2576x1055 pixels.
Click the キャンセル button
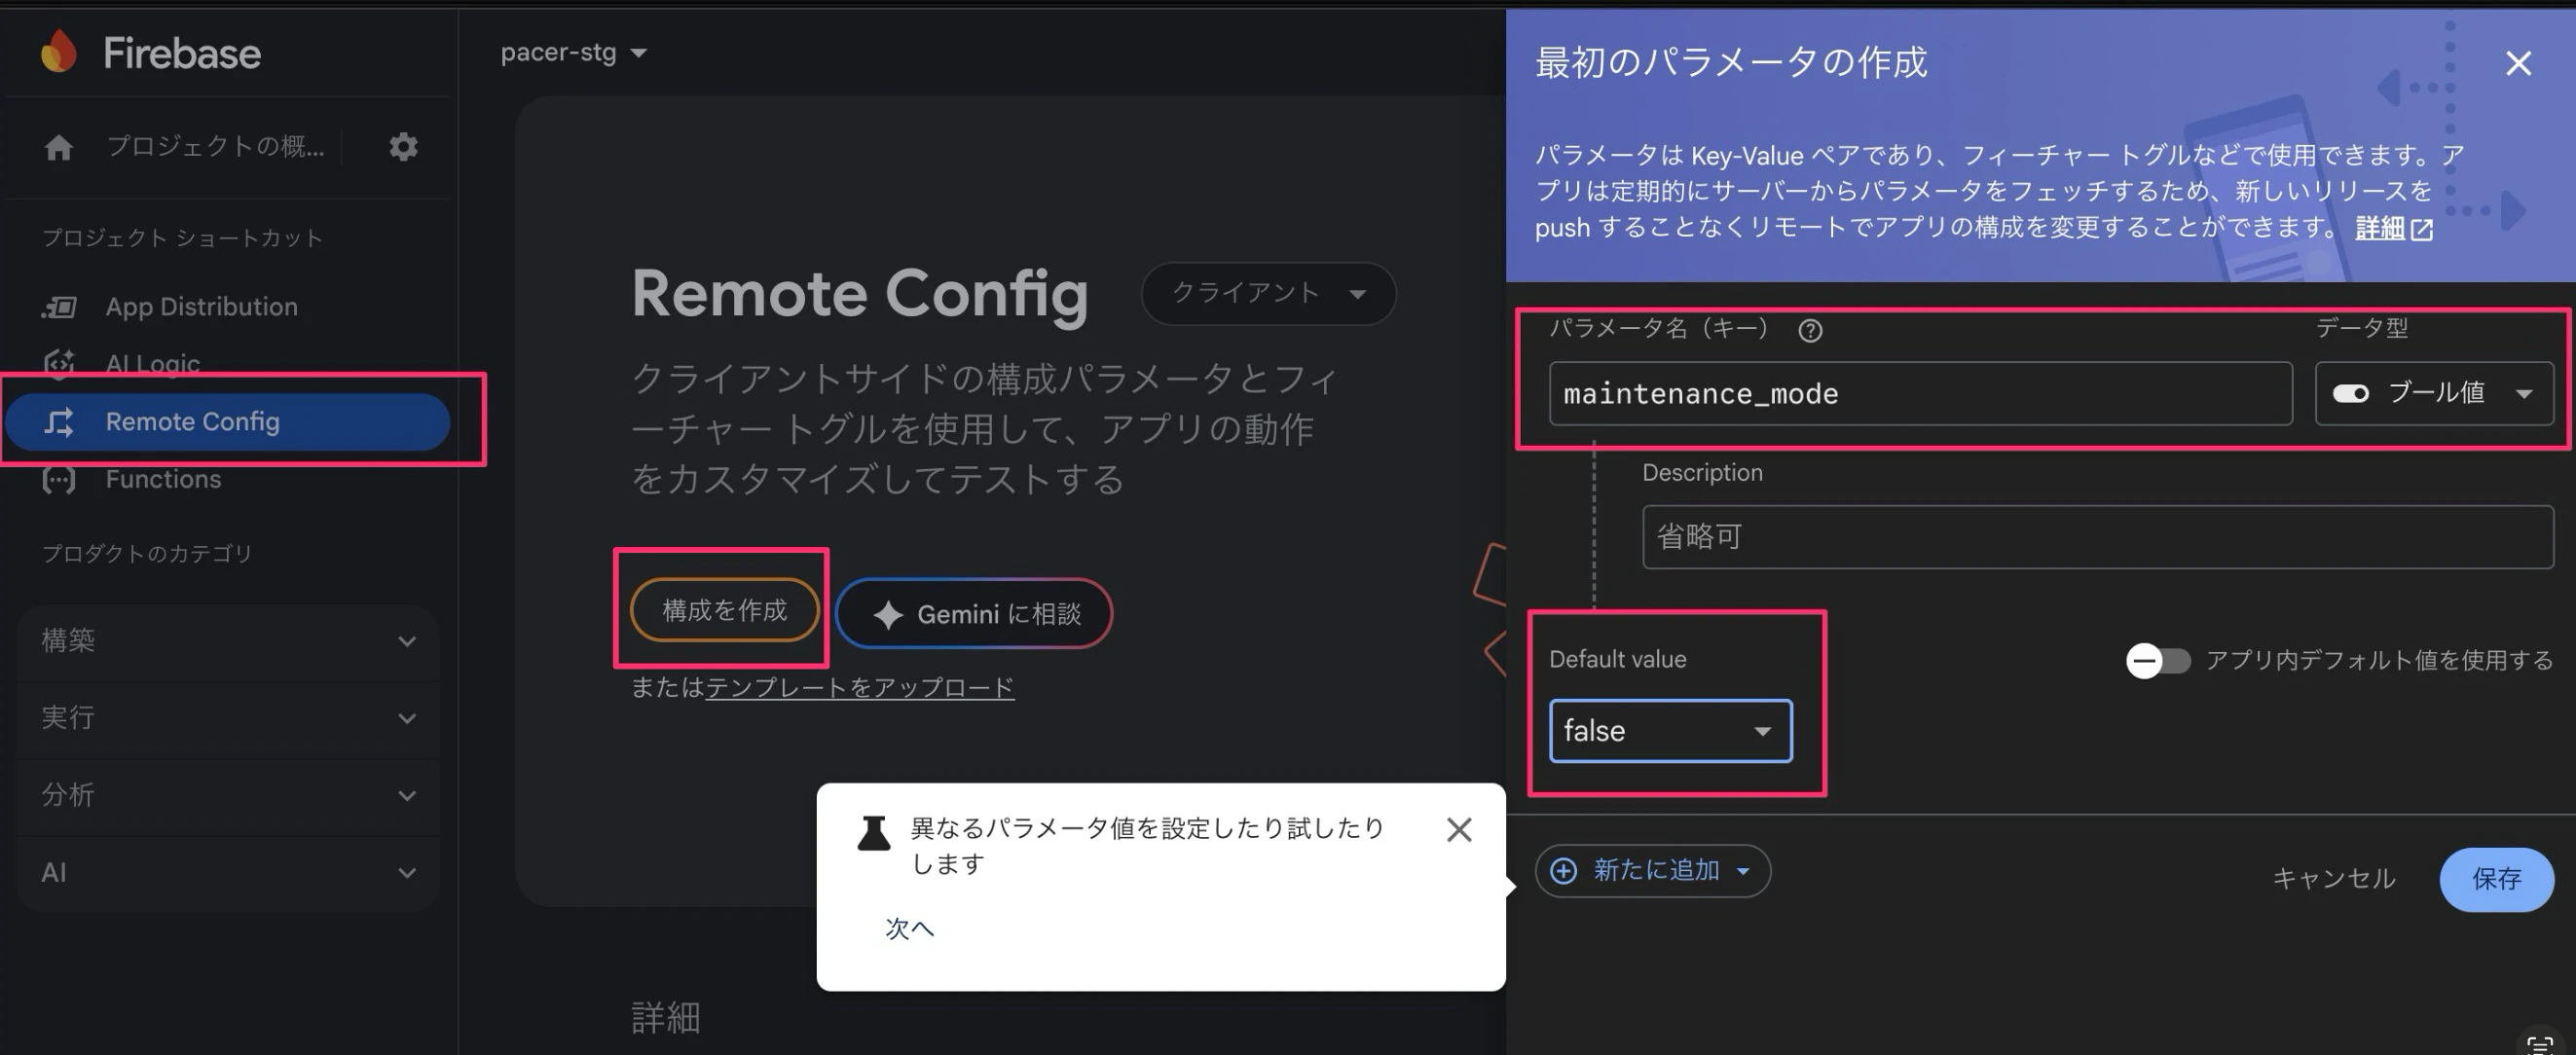coord(2333,879)
